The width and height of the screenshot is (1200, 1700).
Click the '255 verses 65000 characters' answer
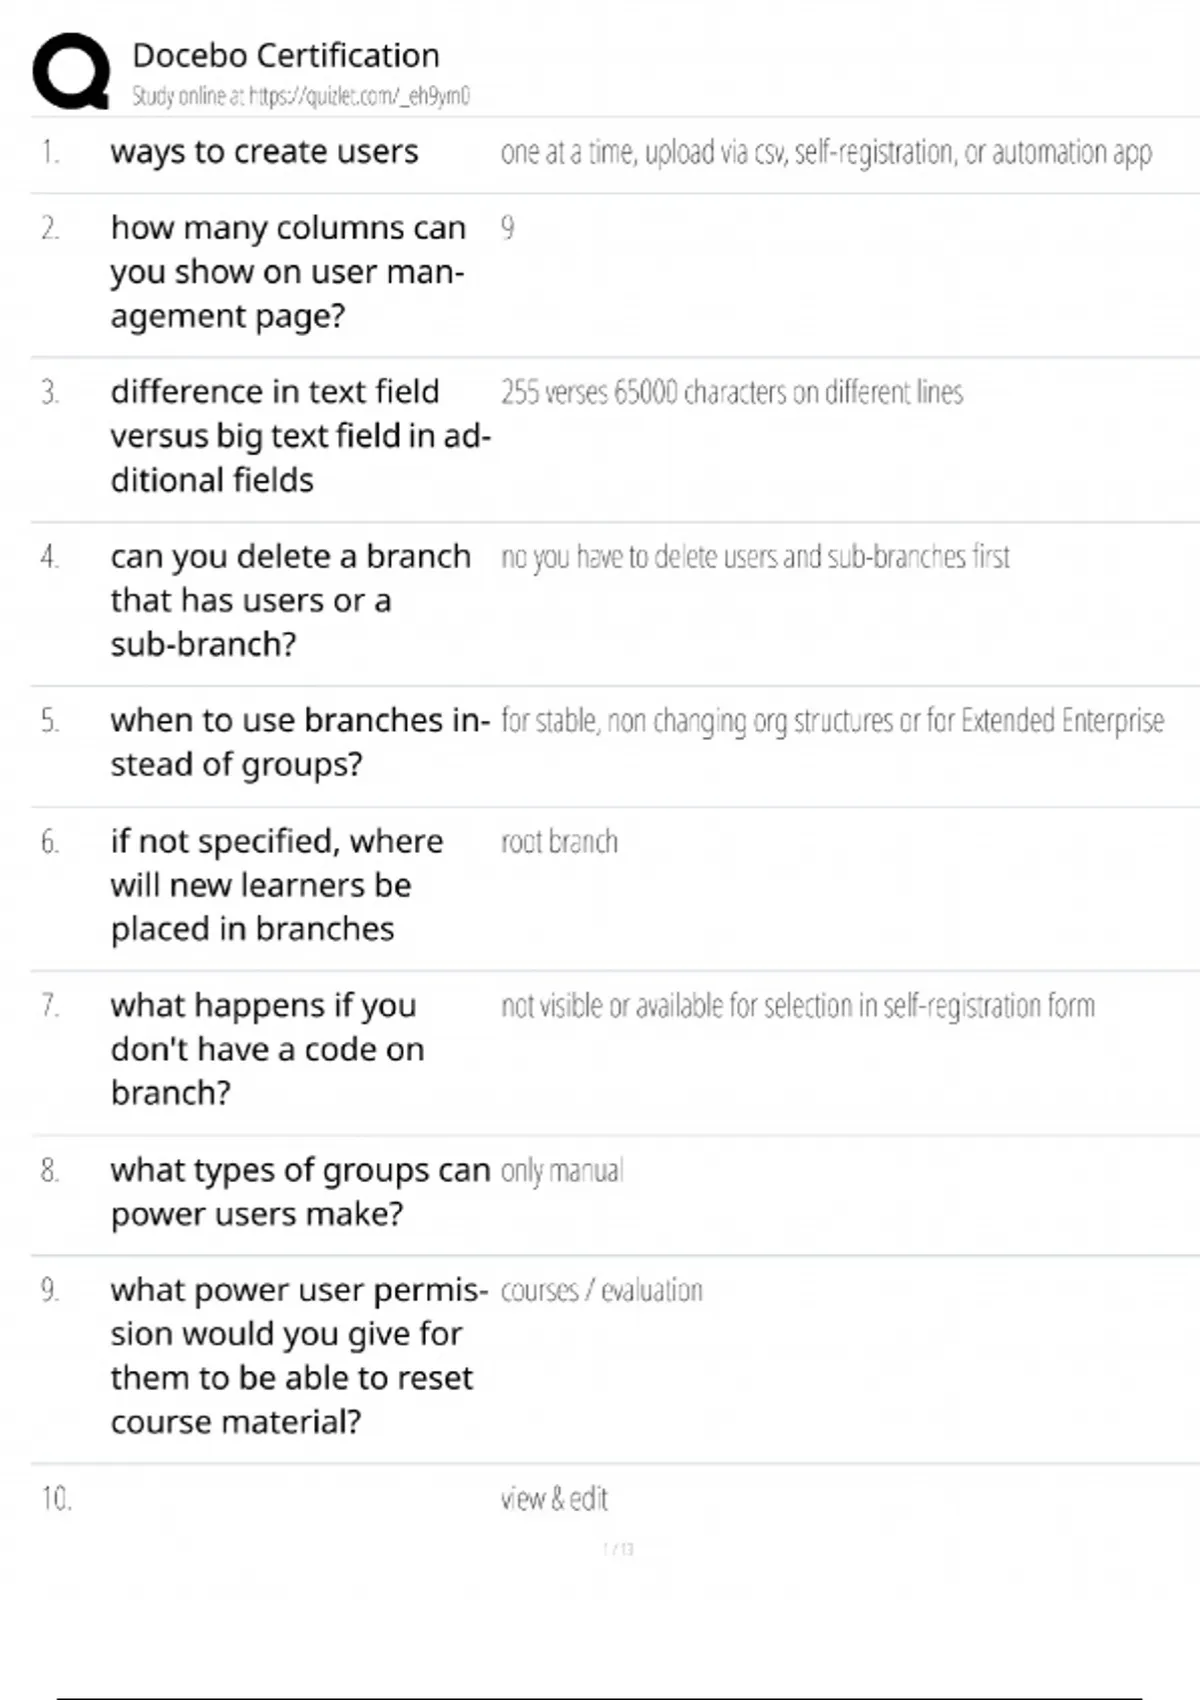click(x=731, y=392)
